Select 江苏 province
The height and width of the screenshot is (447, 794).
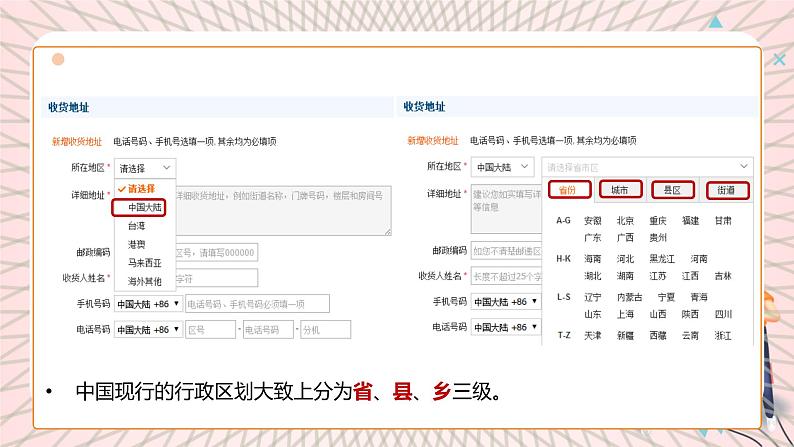tap(658, 276)
